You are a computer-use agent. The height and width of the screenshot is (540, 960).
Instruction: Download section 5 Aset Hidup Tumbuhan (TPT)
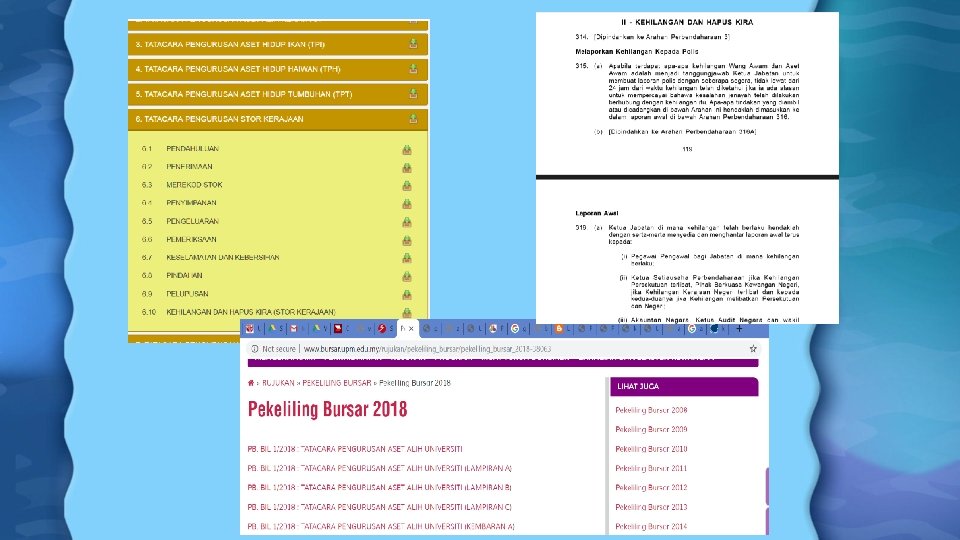[413, 94]
